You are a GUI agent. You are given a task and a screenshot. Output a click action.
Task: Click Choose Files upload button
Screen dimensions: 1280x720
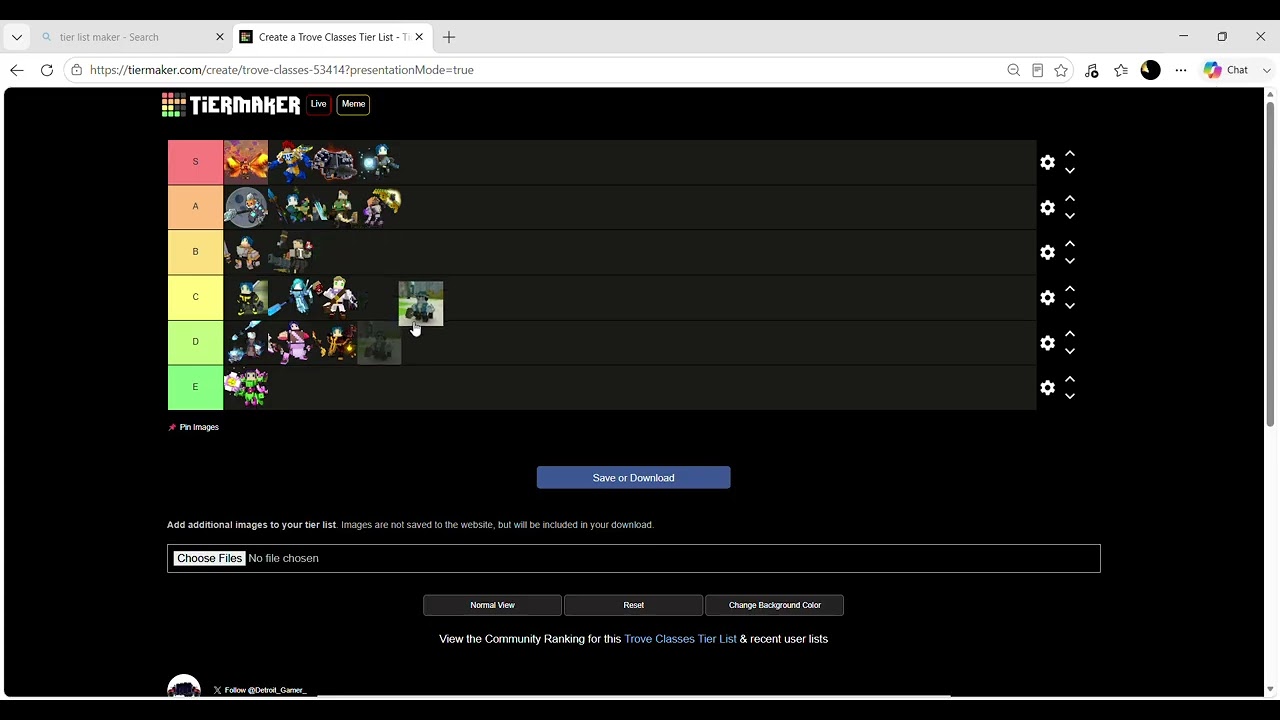tap(209, 558)
